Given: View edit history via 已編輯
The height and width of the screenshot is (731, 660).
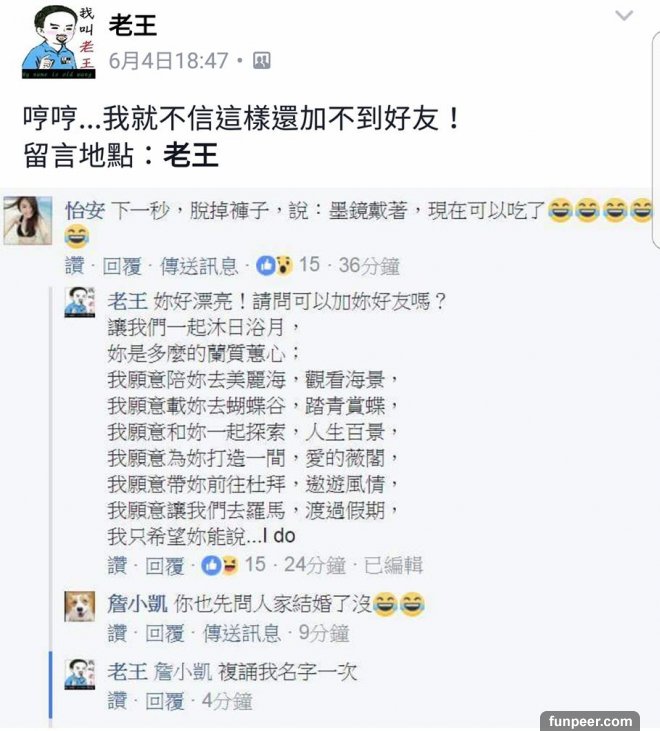Looking at the screenshot, I should [x=393, y=565].
